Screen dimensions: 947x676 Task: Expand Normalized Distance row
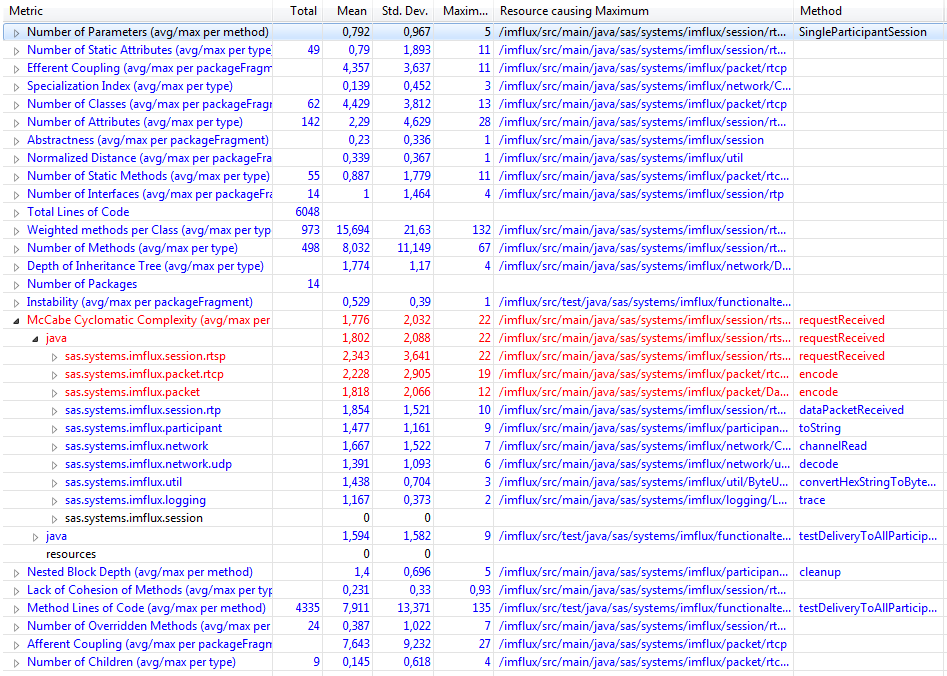[16, 159]
